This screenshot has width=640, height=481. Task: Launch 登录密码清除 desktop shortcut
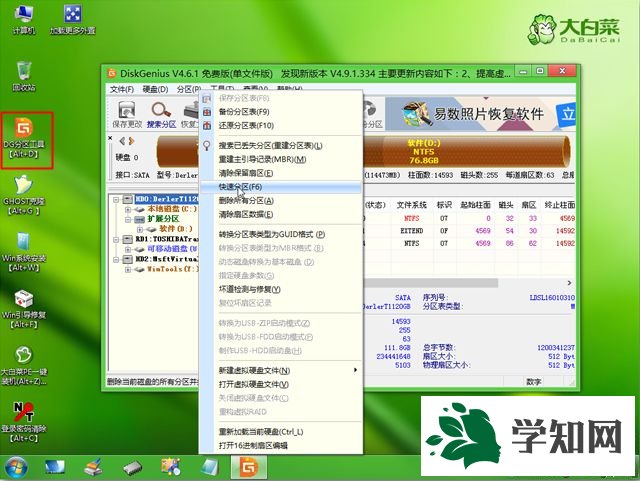click(24, 423)
